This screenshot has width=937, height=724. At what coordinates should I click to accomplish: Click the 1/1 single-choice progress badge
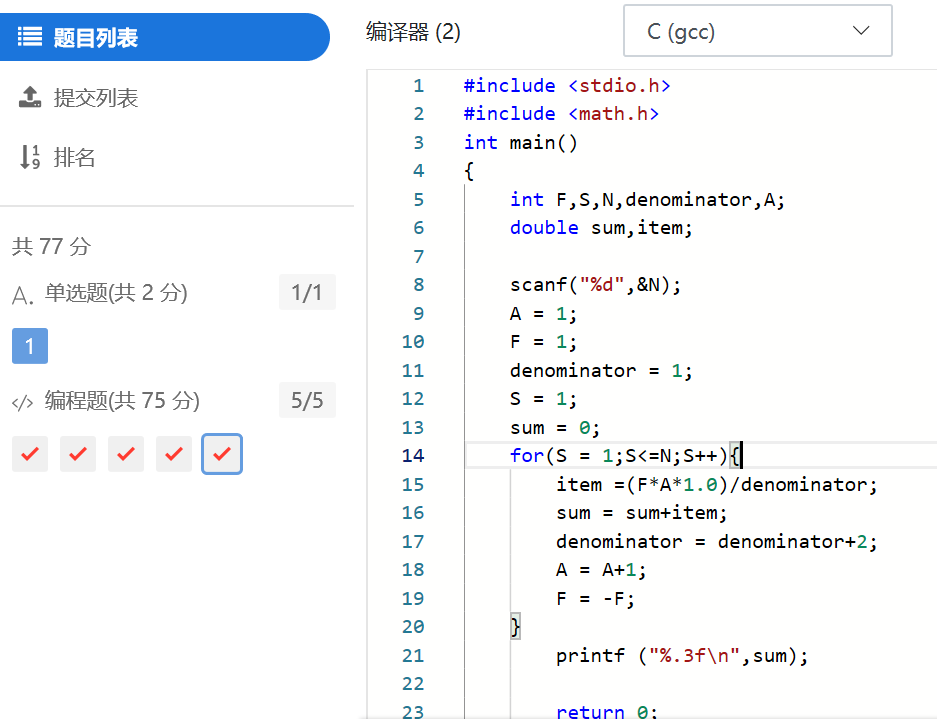307,293
